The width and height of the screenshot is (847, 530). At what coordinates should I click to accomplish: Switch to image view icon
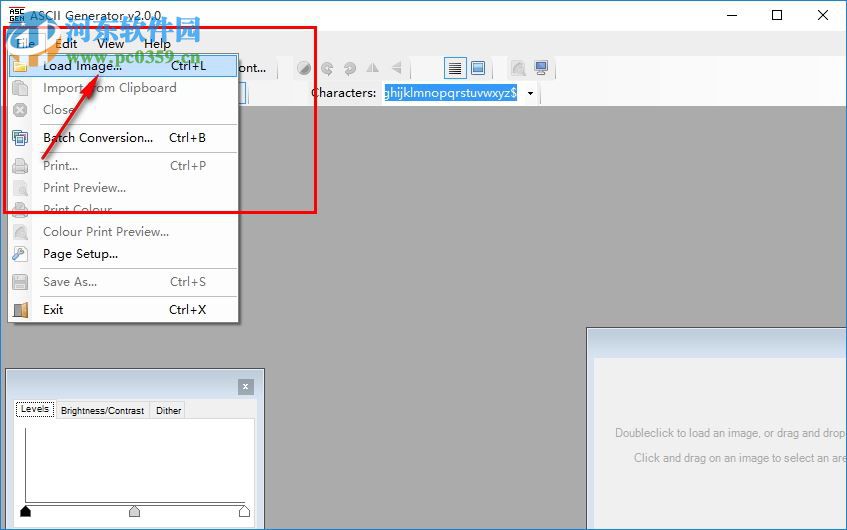point(478,68)
